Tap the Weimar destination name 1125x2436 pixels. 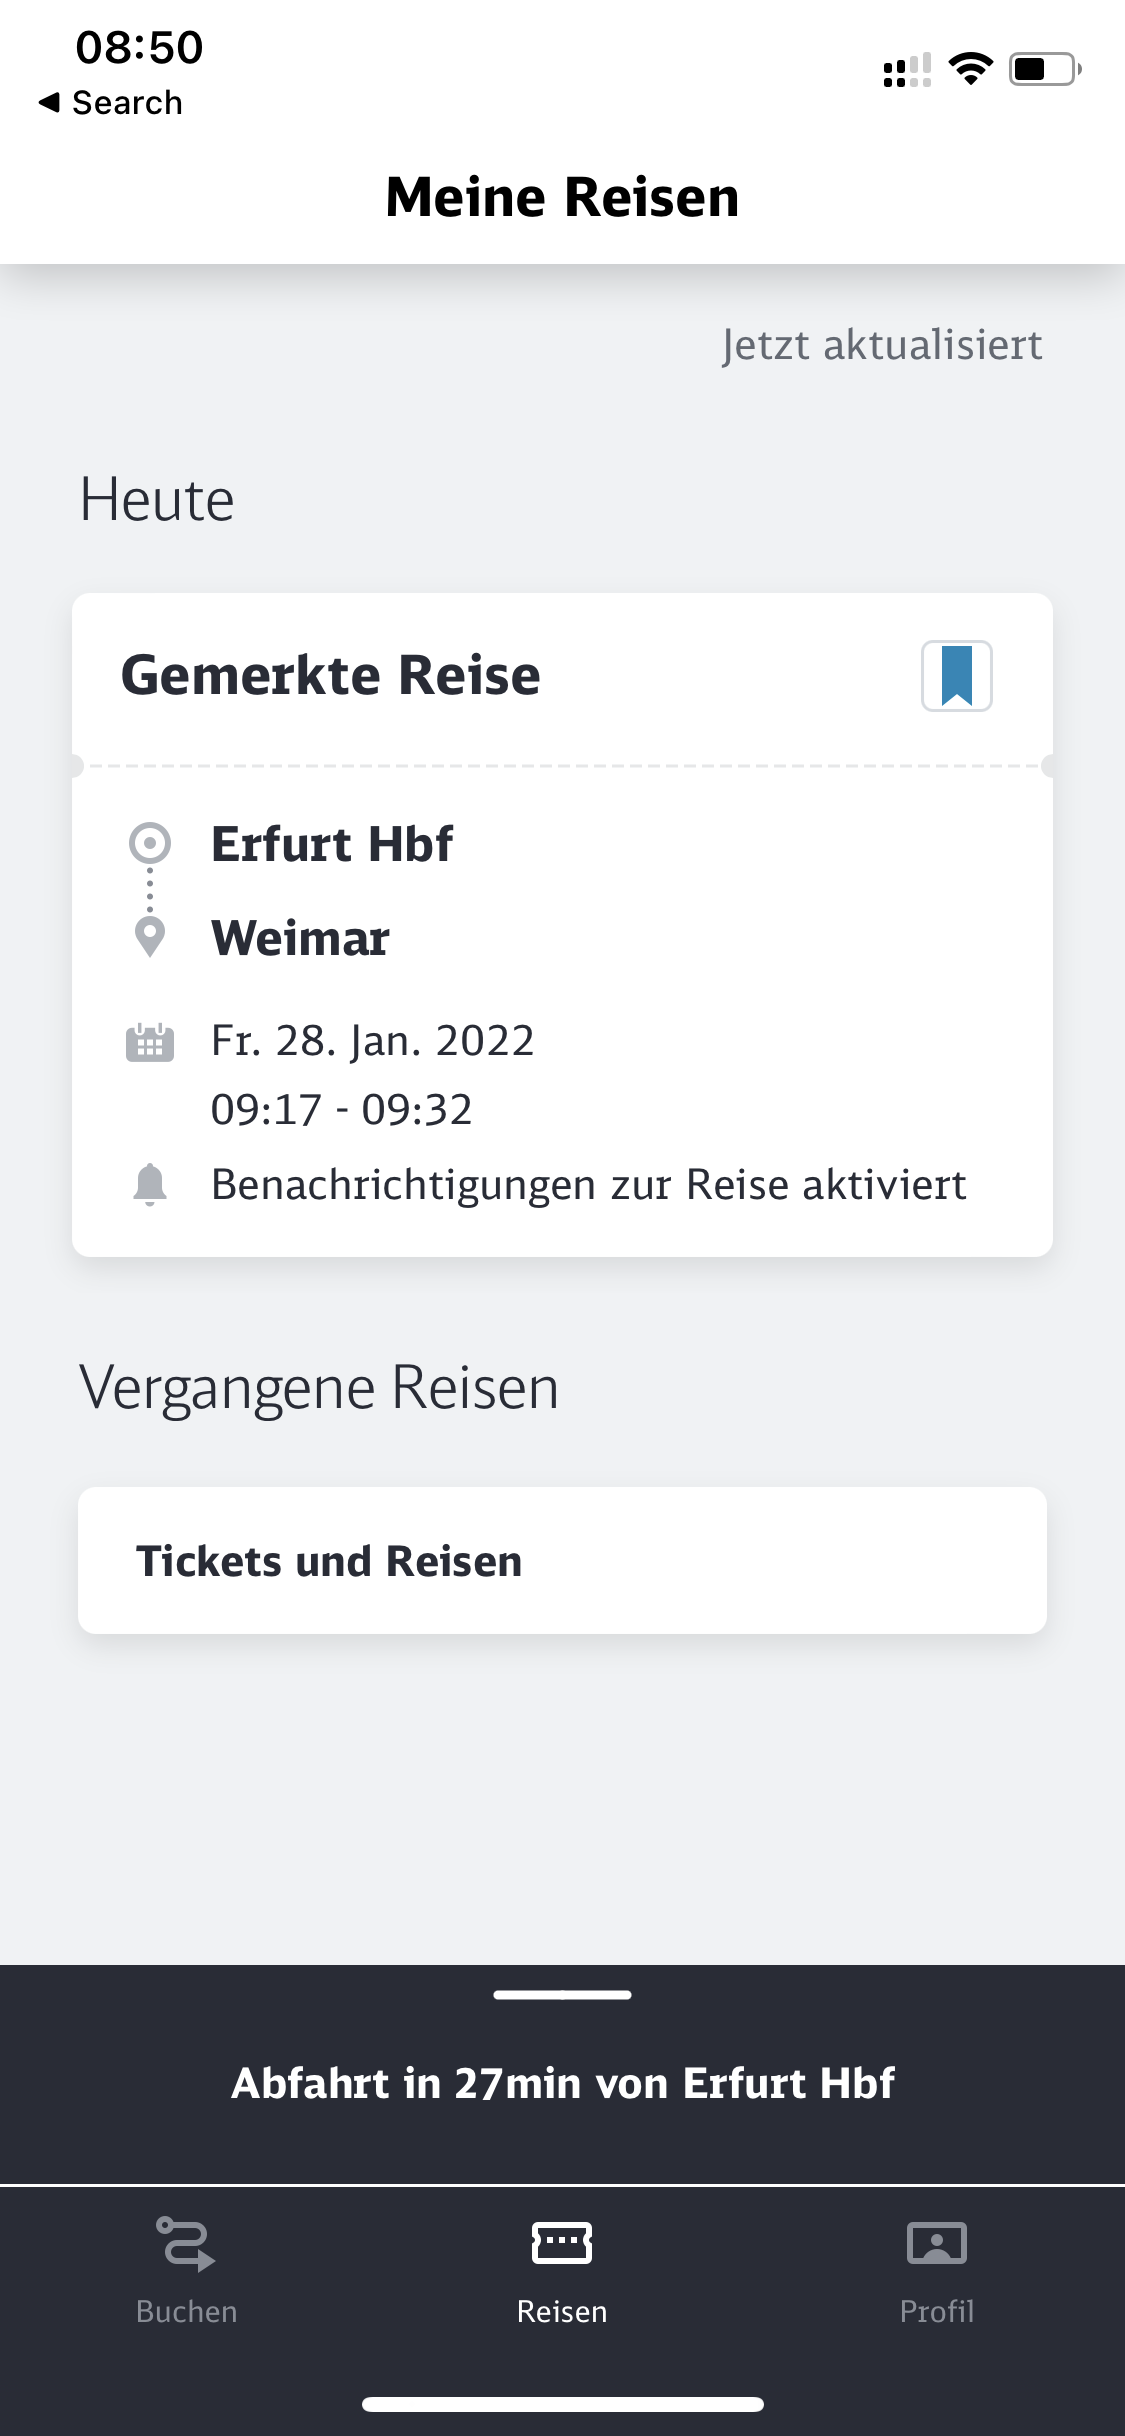[x=300, y=938]
